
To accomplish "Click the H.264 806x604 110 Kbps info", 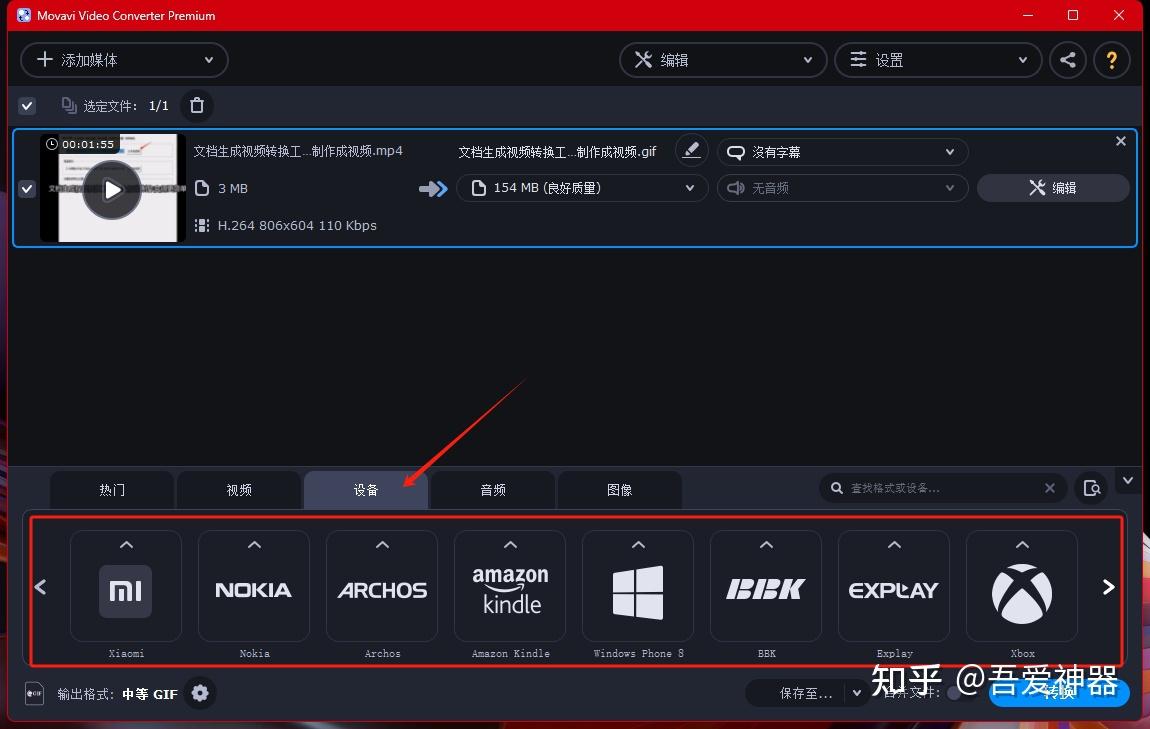I will pyautogui.click(x=297, y=225).
